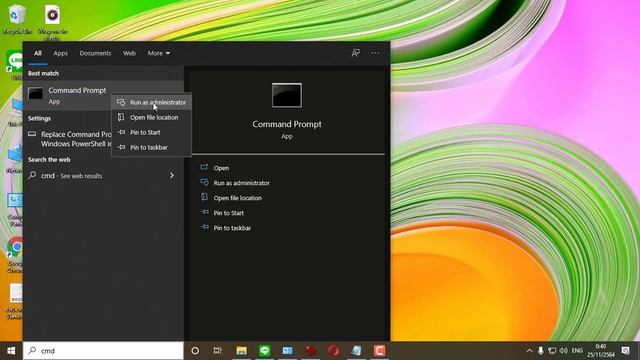Open the Windows Start button
This screenshot has width=640, height=360.
coord(11,351)
